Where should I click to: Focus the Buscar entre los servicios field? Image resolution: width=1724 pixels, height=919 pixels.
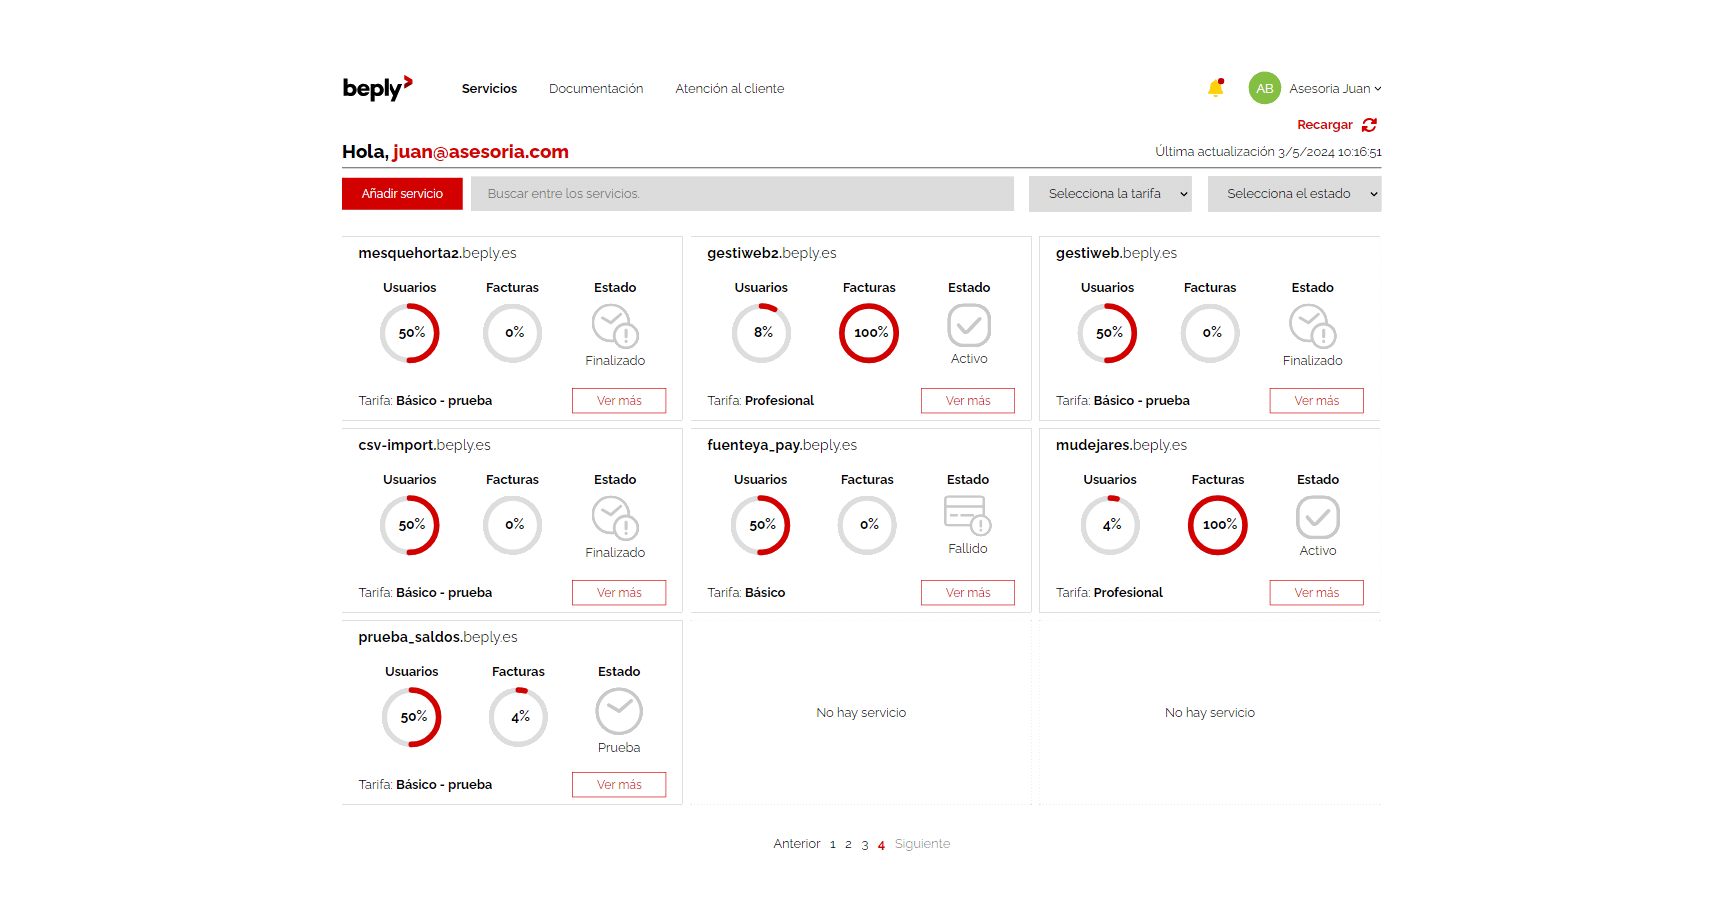(742, 194)
